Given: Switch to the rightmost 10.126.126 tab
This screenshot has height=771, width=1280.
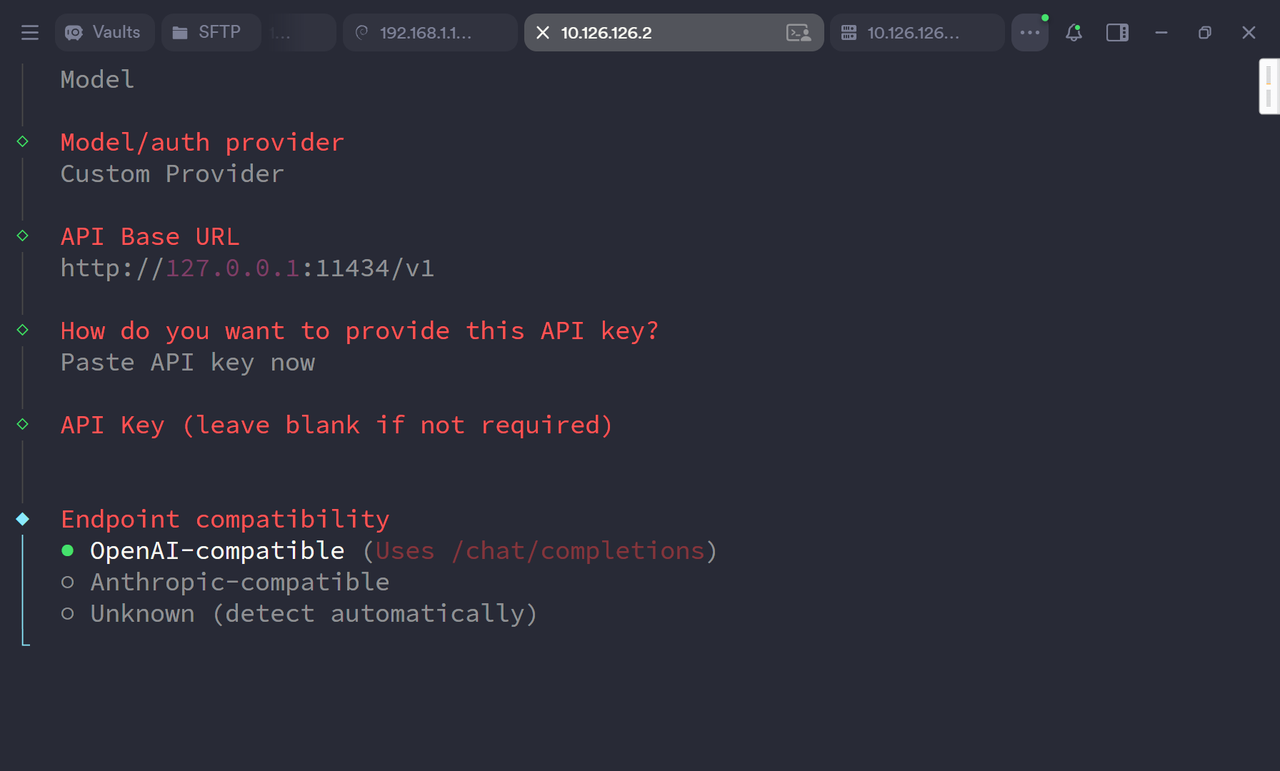Looking at the screenshot, I should (916, 32).
